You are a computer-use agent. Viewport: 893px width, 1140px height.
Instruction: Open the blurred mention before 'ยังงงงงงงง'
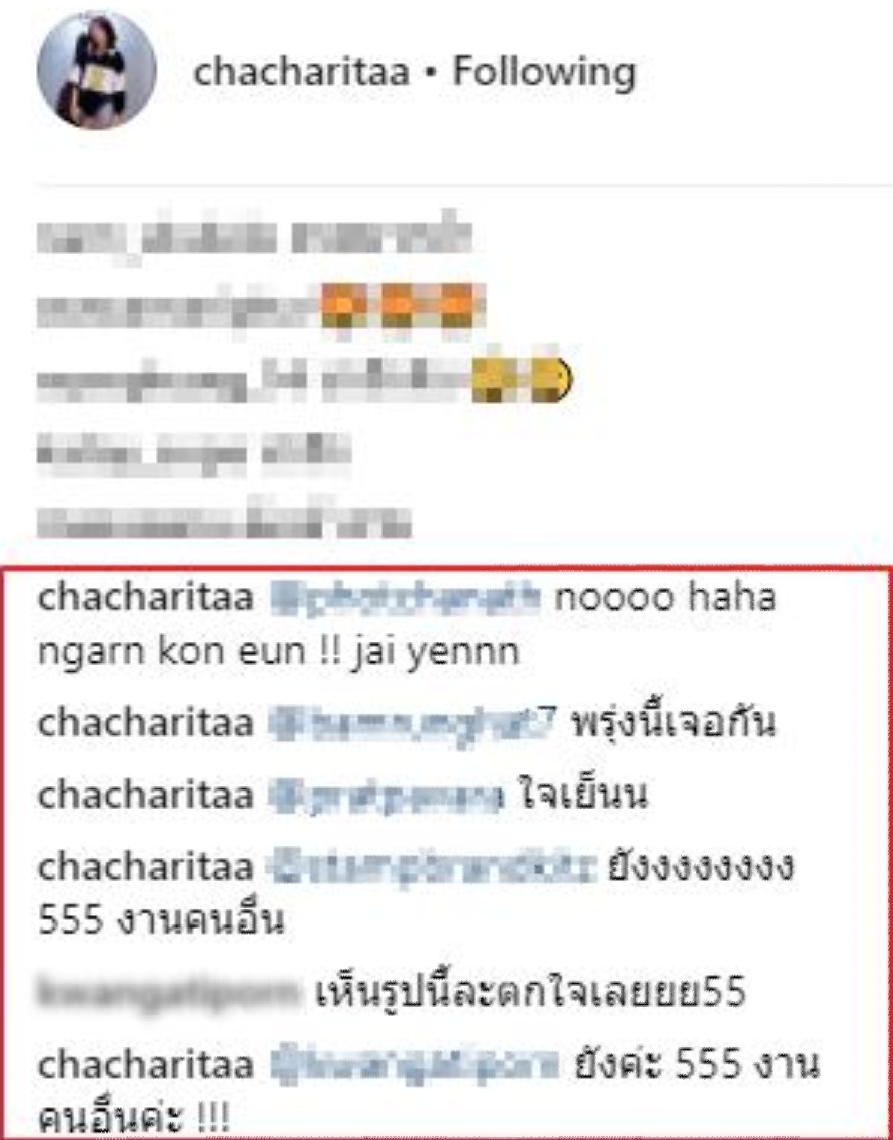pyautogui.click(x=432, y=867)
